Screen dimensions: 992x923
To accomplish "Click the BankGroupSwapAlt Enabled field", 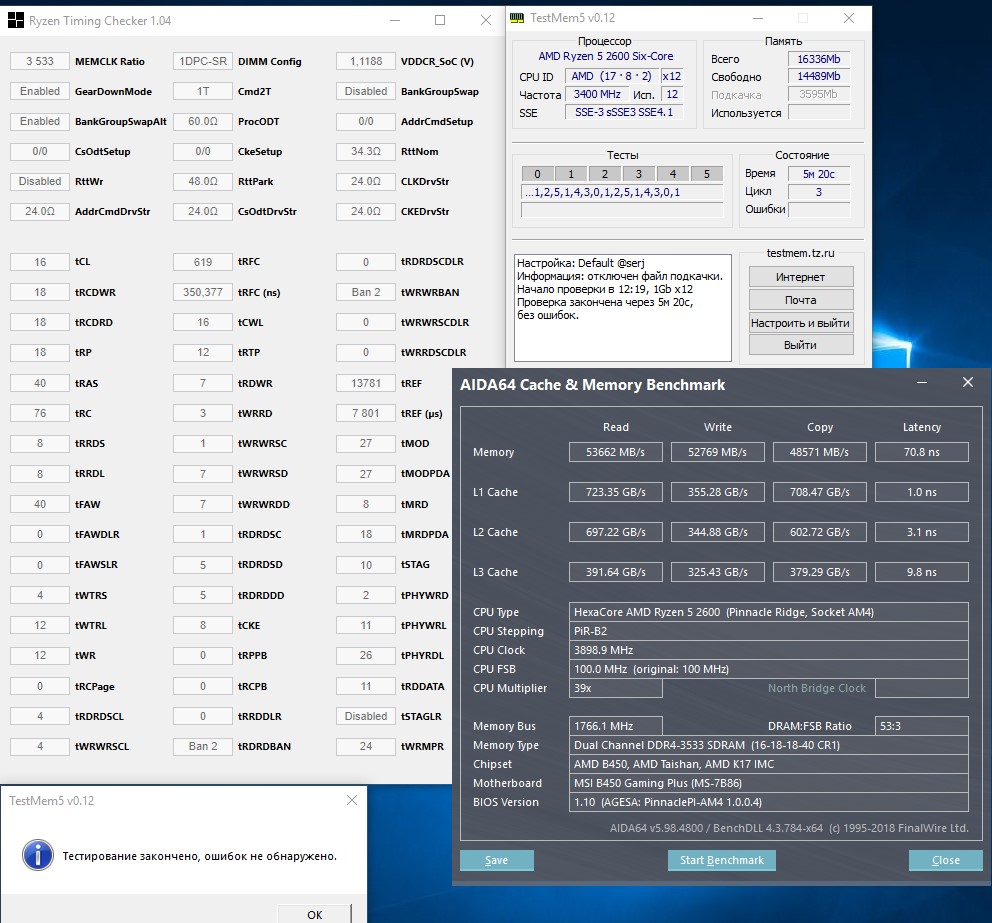I will tap(40, 121).
